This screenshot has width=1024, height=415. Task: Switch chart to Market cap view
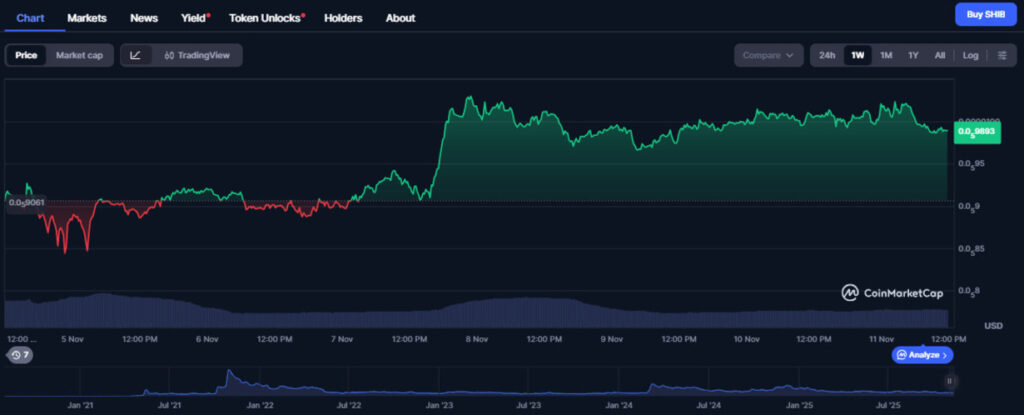coord(79,55)
